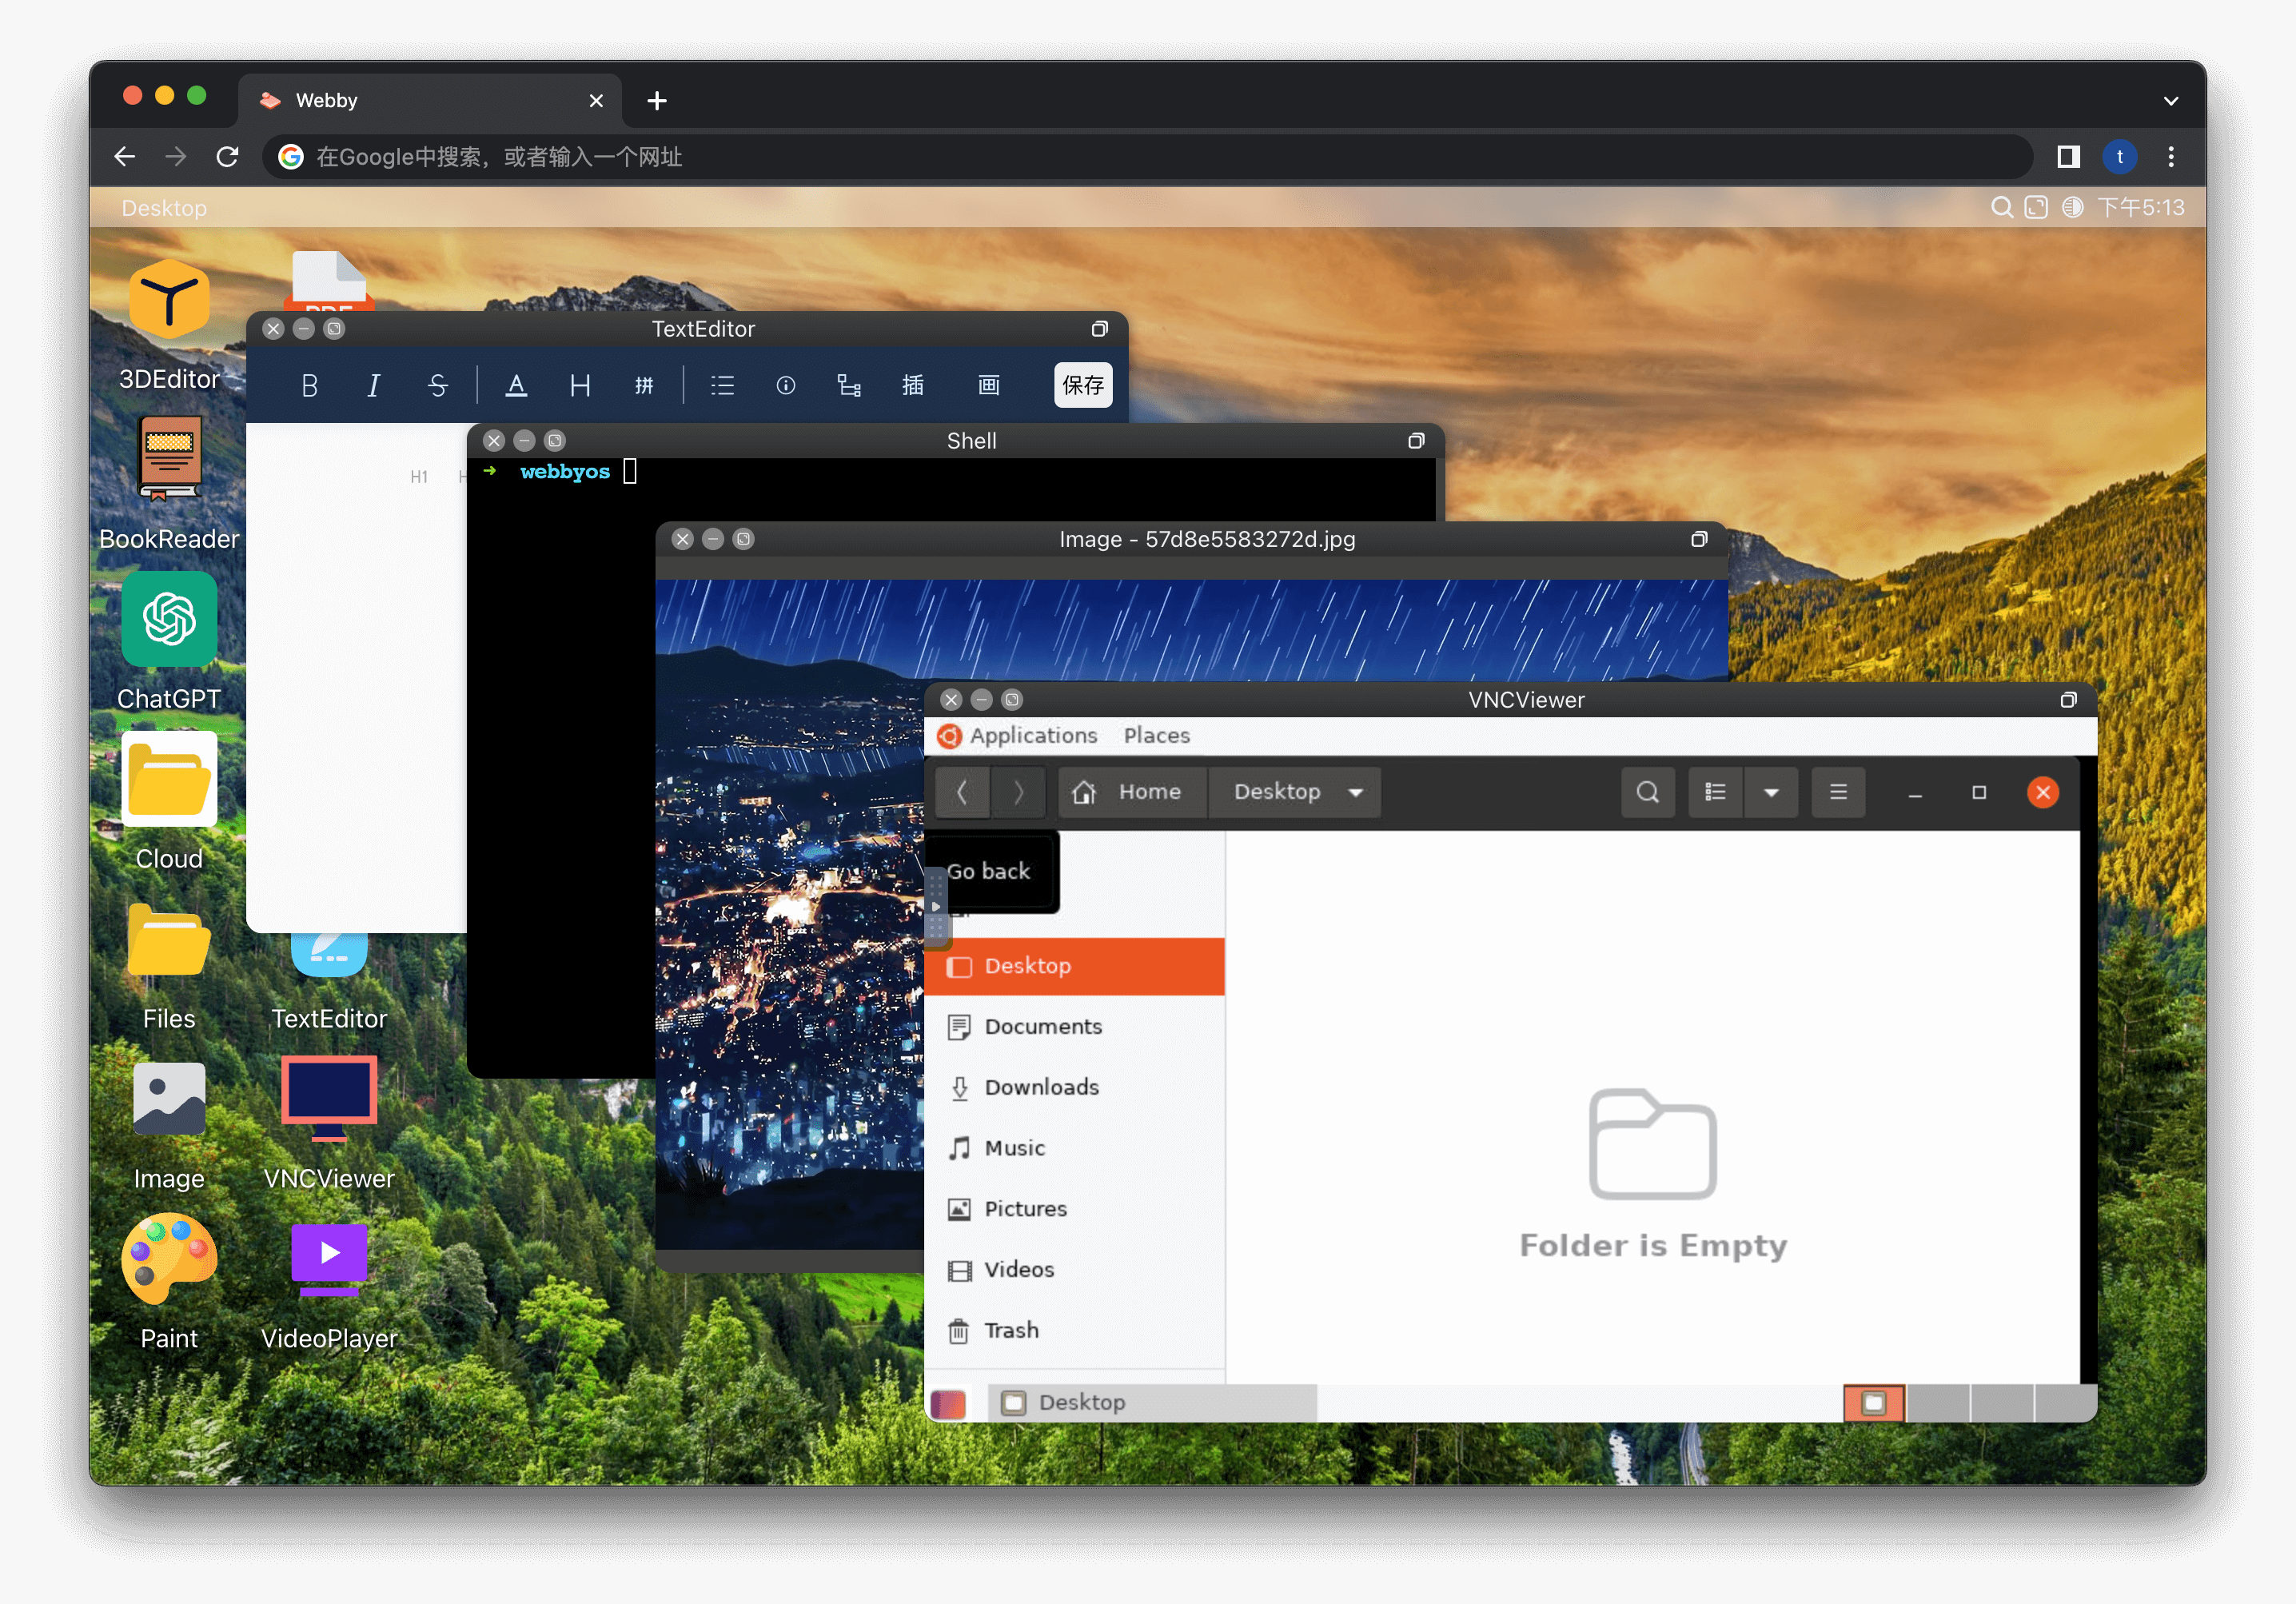
Task: Select Downloads in the sidebar
Action: (x=1041, y=1087)
